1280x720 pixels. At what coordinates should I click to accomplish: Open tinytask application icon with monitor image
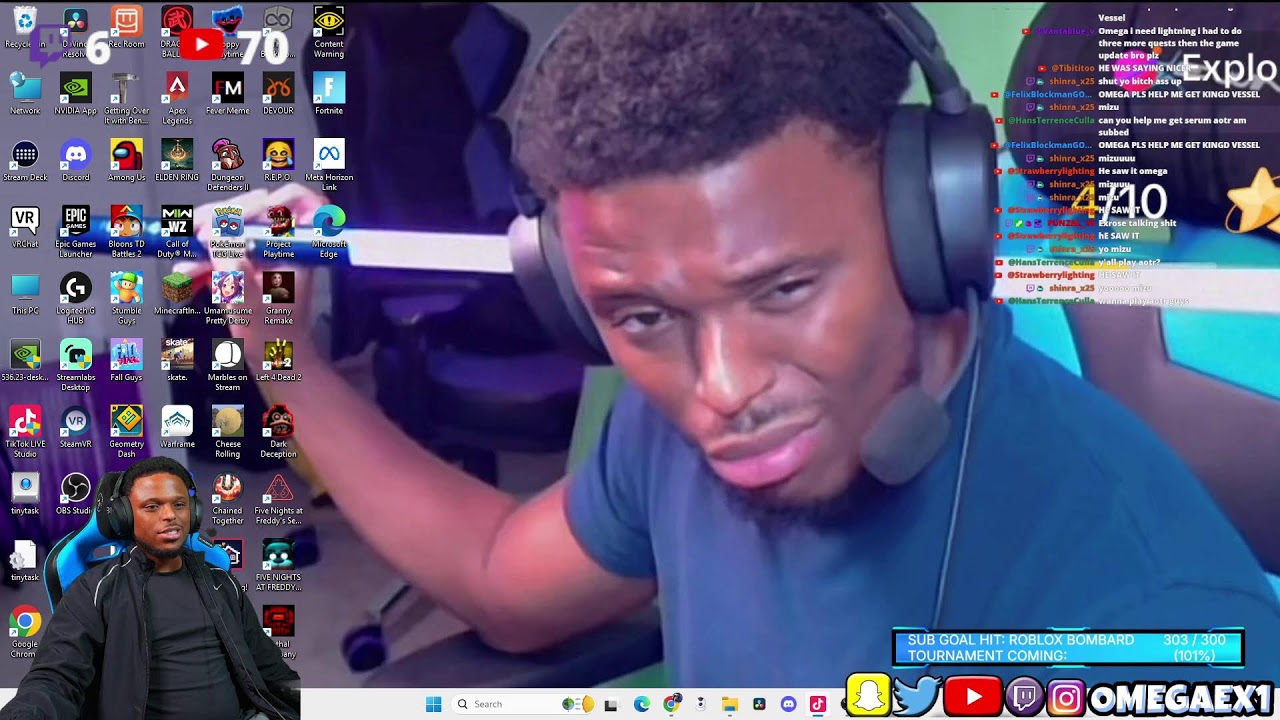pos(25,495)
